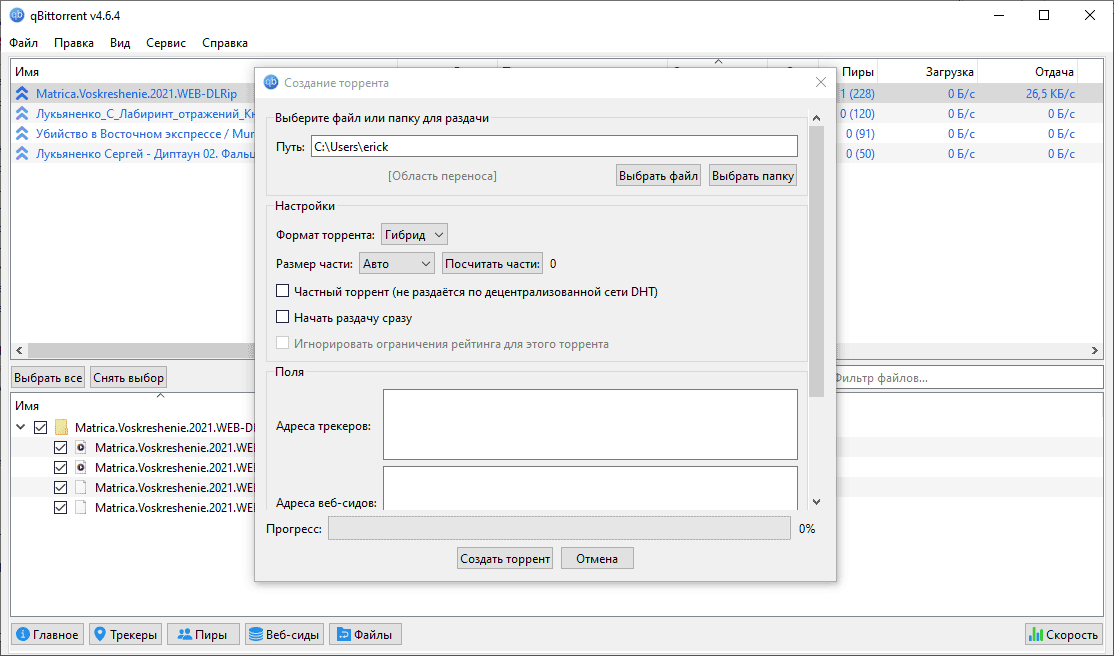
Task: Click Выбрать все in files panel
Action: pos(48,377)
